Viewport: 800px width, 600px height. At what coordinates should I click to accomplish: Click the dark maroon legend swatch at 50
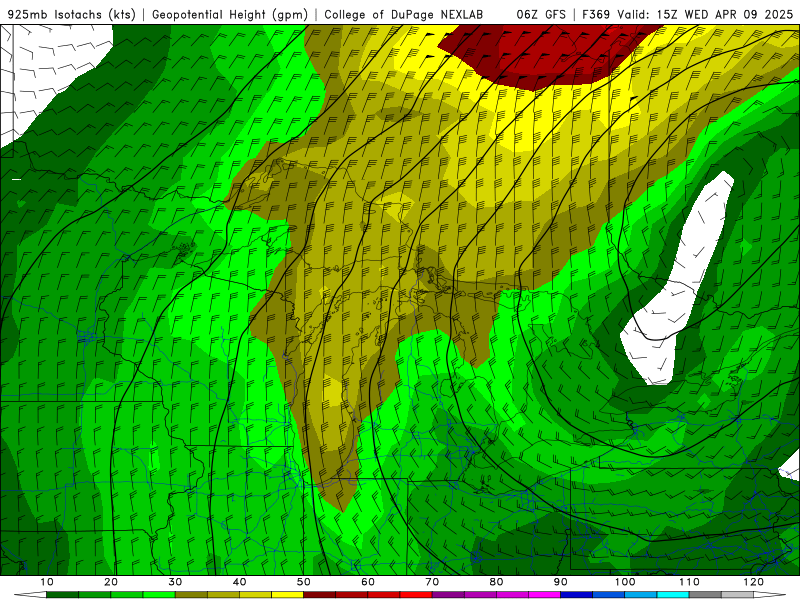pos(319,595)
